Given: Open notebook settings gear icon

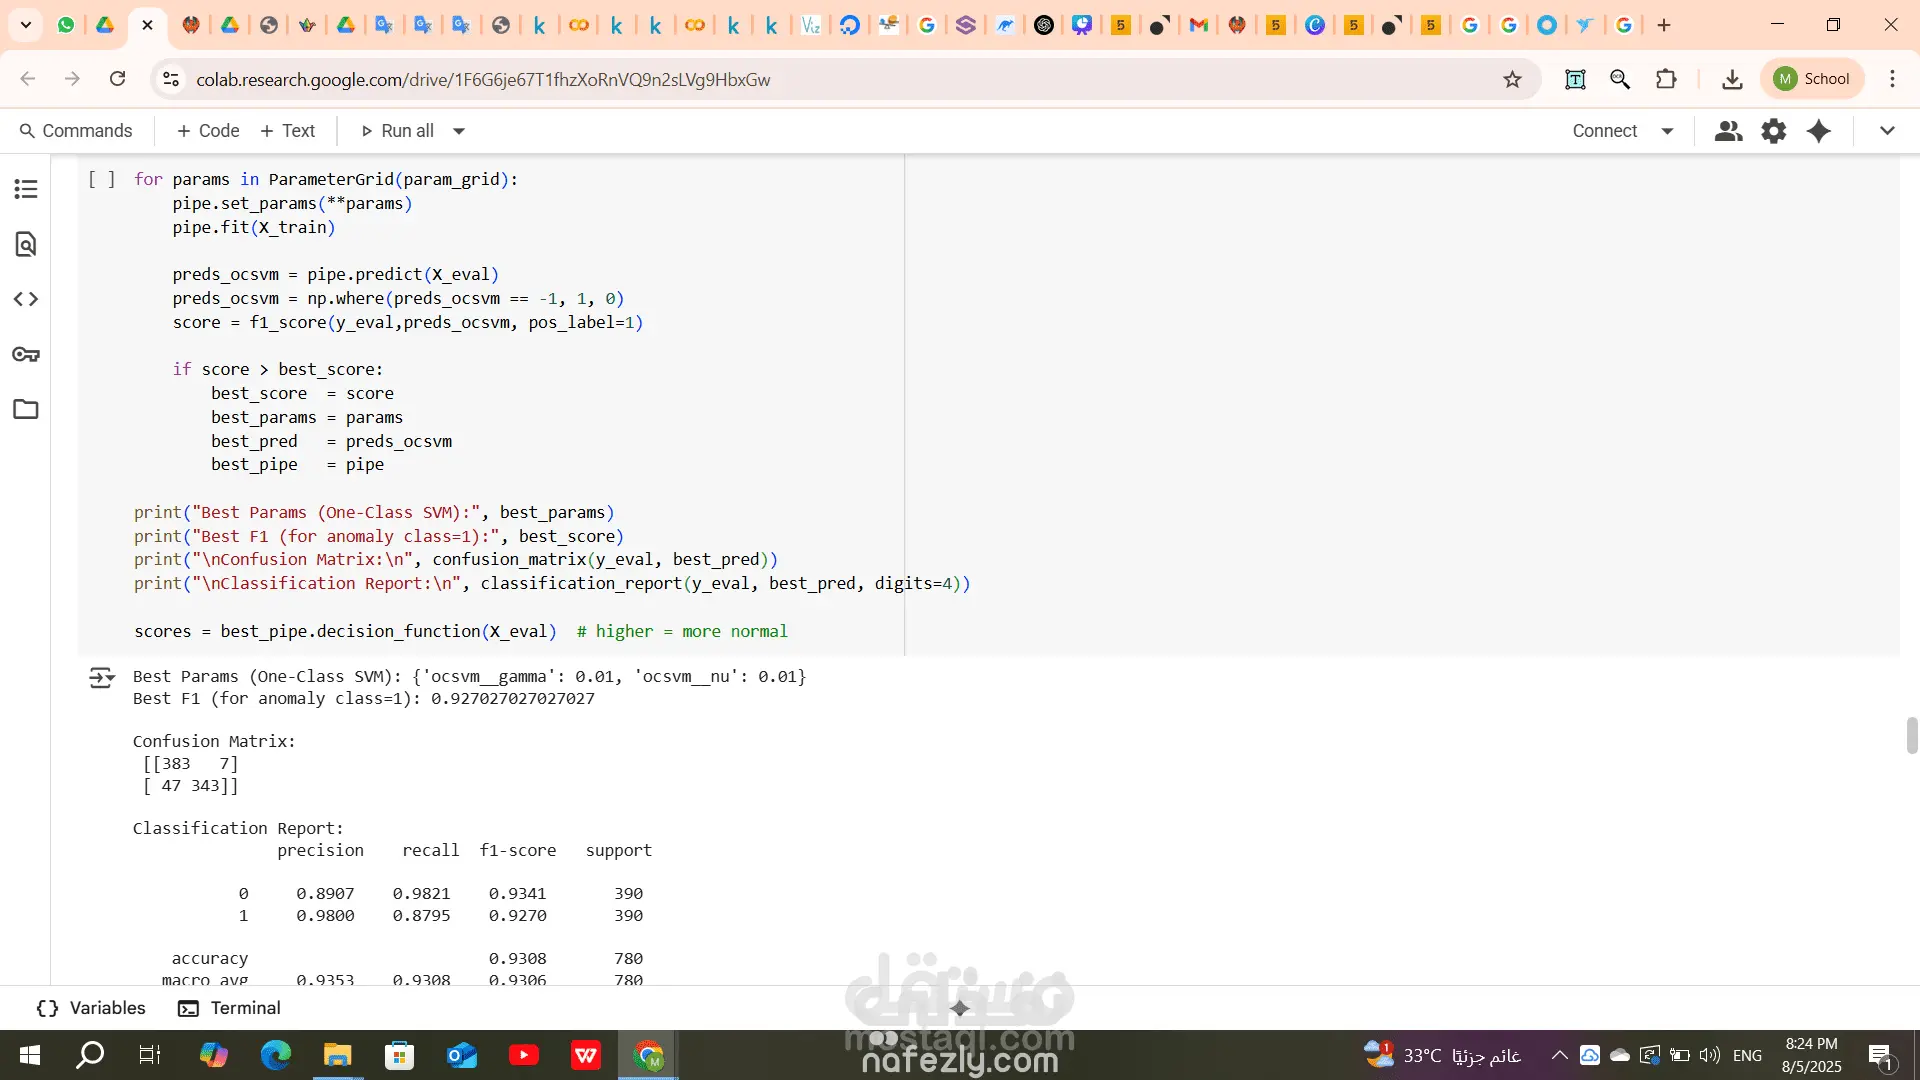Looking at the screenshot, I should click(x=1773, y=131).
